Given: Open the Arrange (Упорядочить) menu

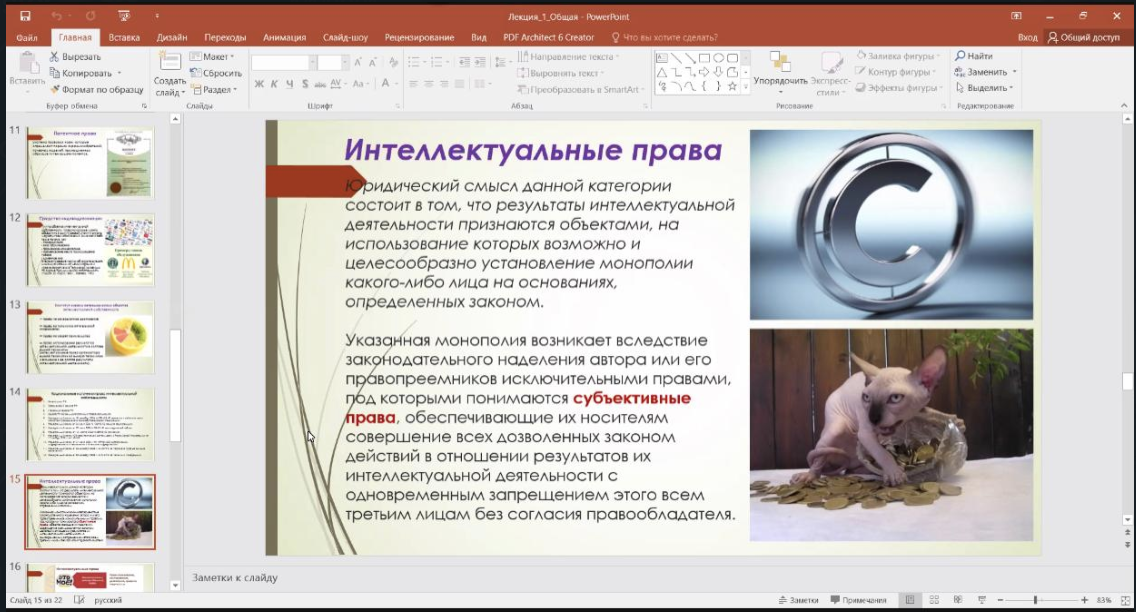Looking at the screenshot, I should [780, 72].
